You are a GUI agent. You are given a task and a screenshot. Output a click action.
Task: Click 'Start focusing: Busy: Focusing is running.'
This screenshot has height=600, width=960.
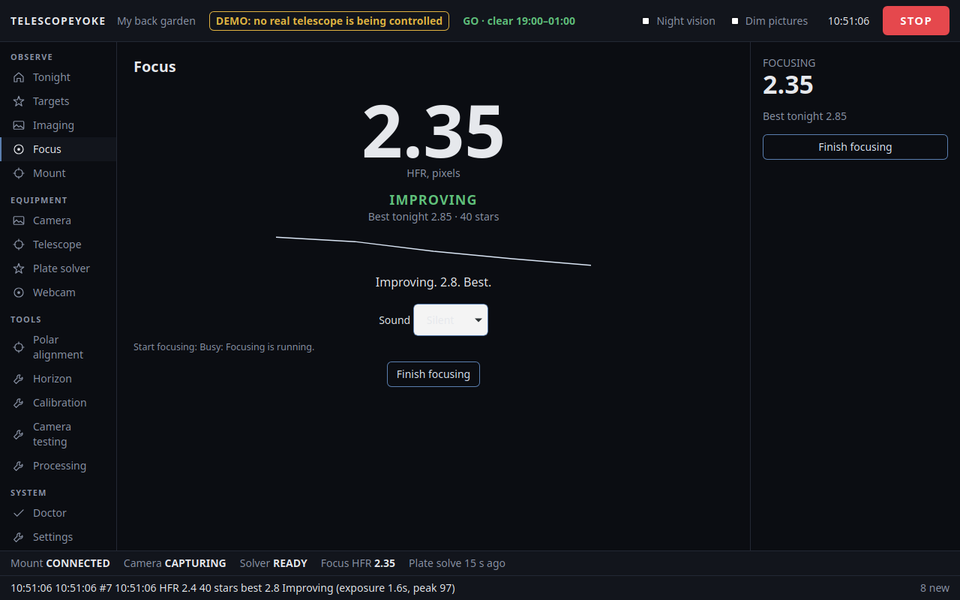click(x=224, y=347)
